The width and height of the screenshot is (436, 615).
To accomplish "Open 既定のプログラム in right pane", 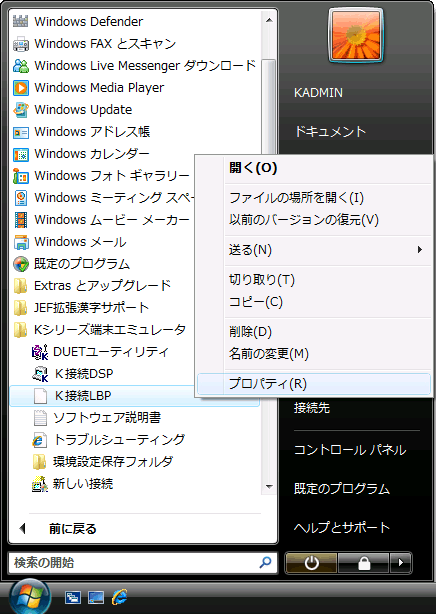I will pos(342,489).
